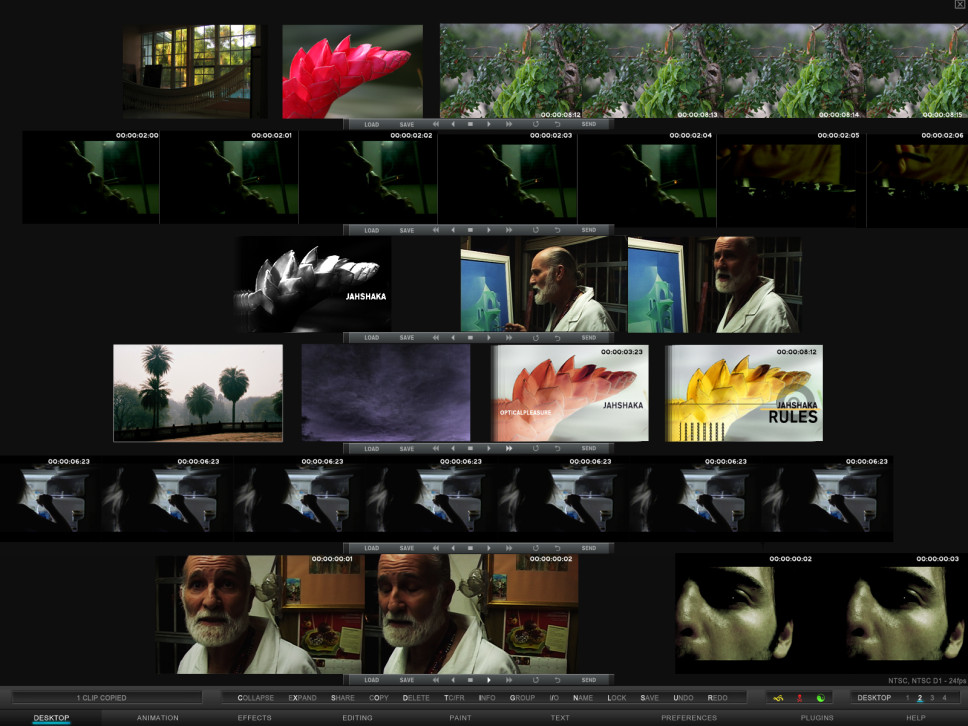This screenshot has height=726, width=968.
Task: Toggle Lock in the bottom toolbar
Action: pyautogui.click(x=617, y=698)
